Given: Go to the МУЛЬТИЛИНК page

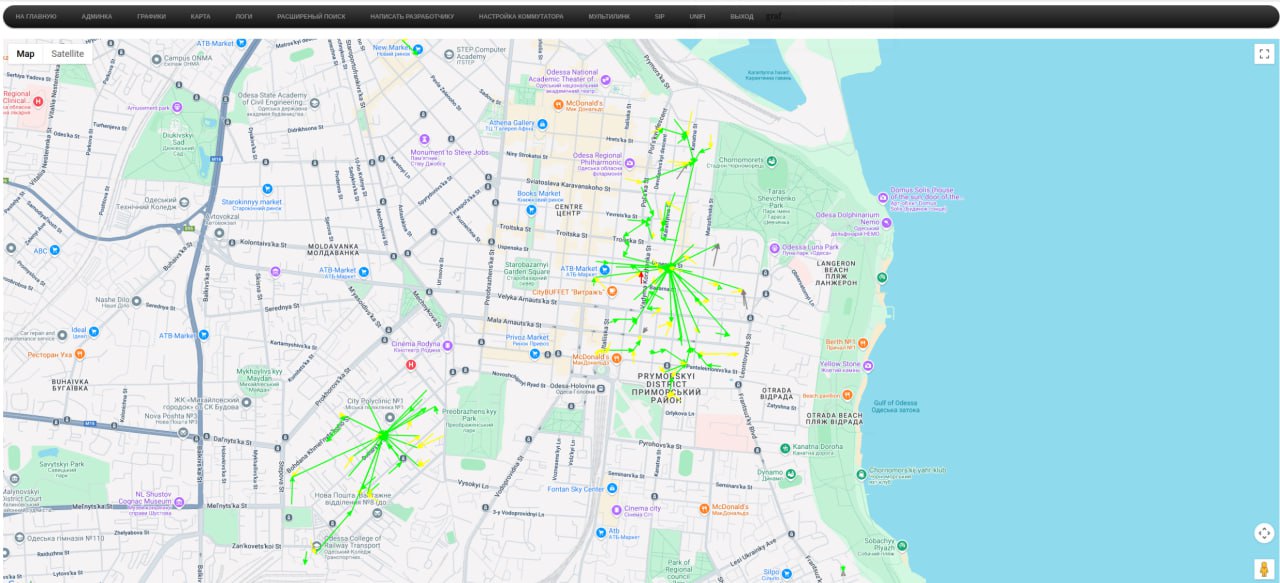Looking at the screenshot, I should coord(609,17).
